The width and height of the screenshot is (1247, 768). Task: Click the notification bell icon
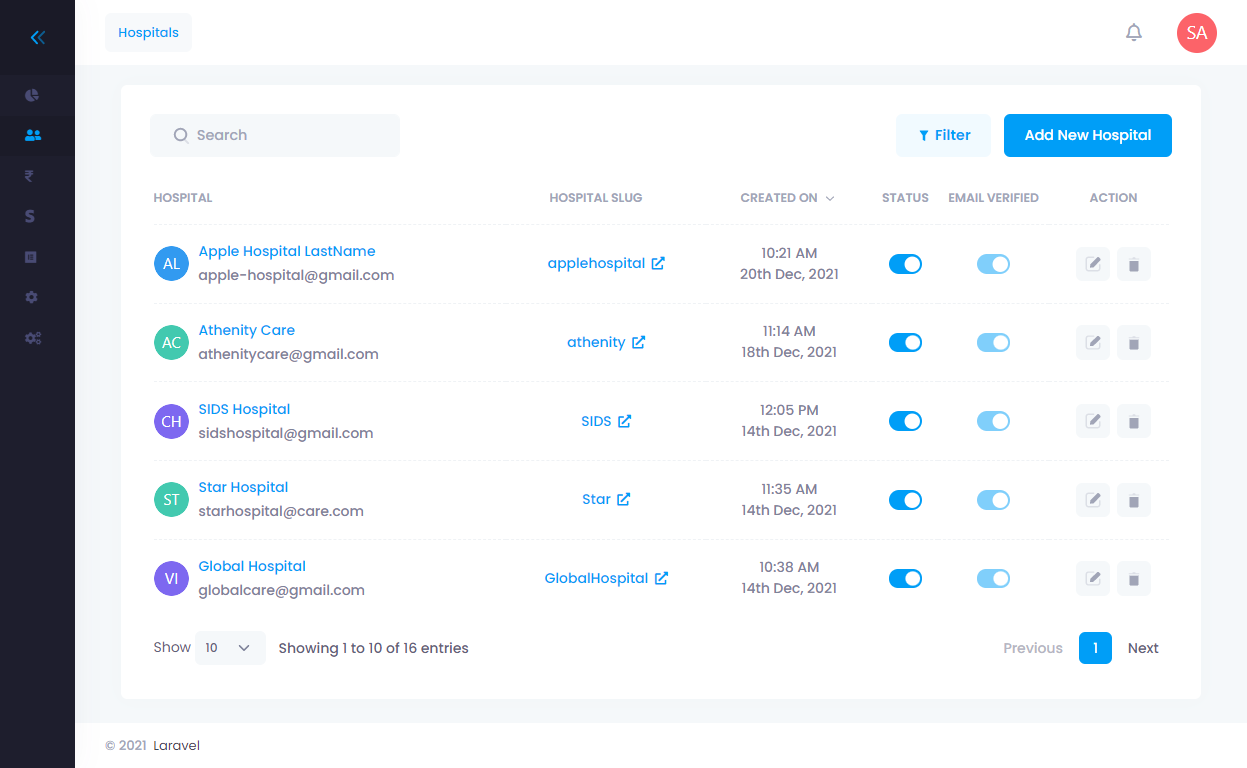coord(1133,33)
